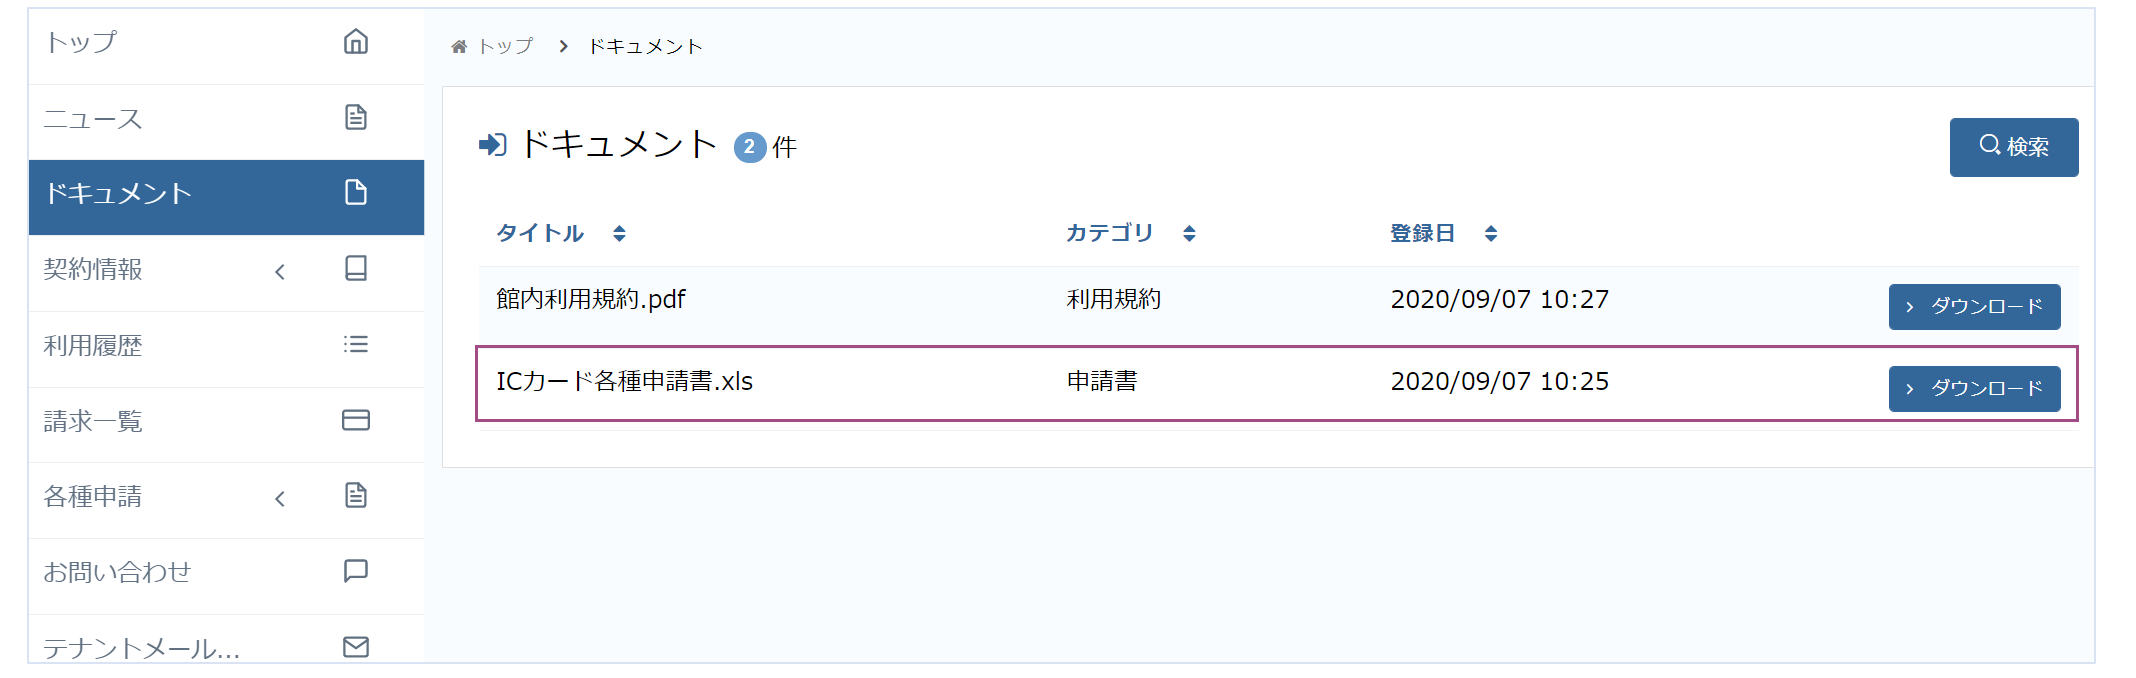Click the speech bubble icon beside お問い合わせ
2136x678 pixels.
pyautogui.click(x=356, y=571)
